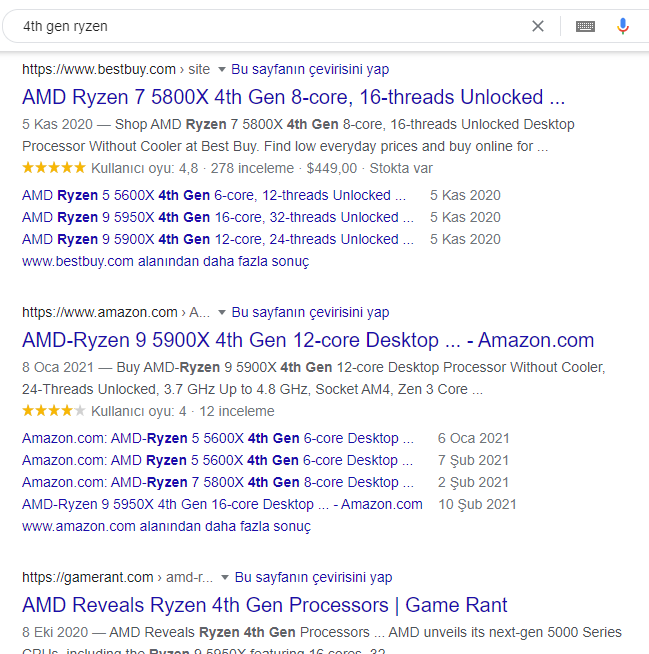Expand dropdown arrow next to gamerant.com URL
This screenshot has height=654, width=649.
pyautogui.click(x=225, y=578)
